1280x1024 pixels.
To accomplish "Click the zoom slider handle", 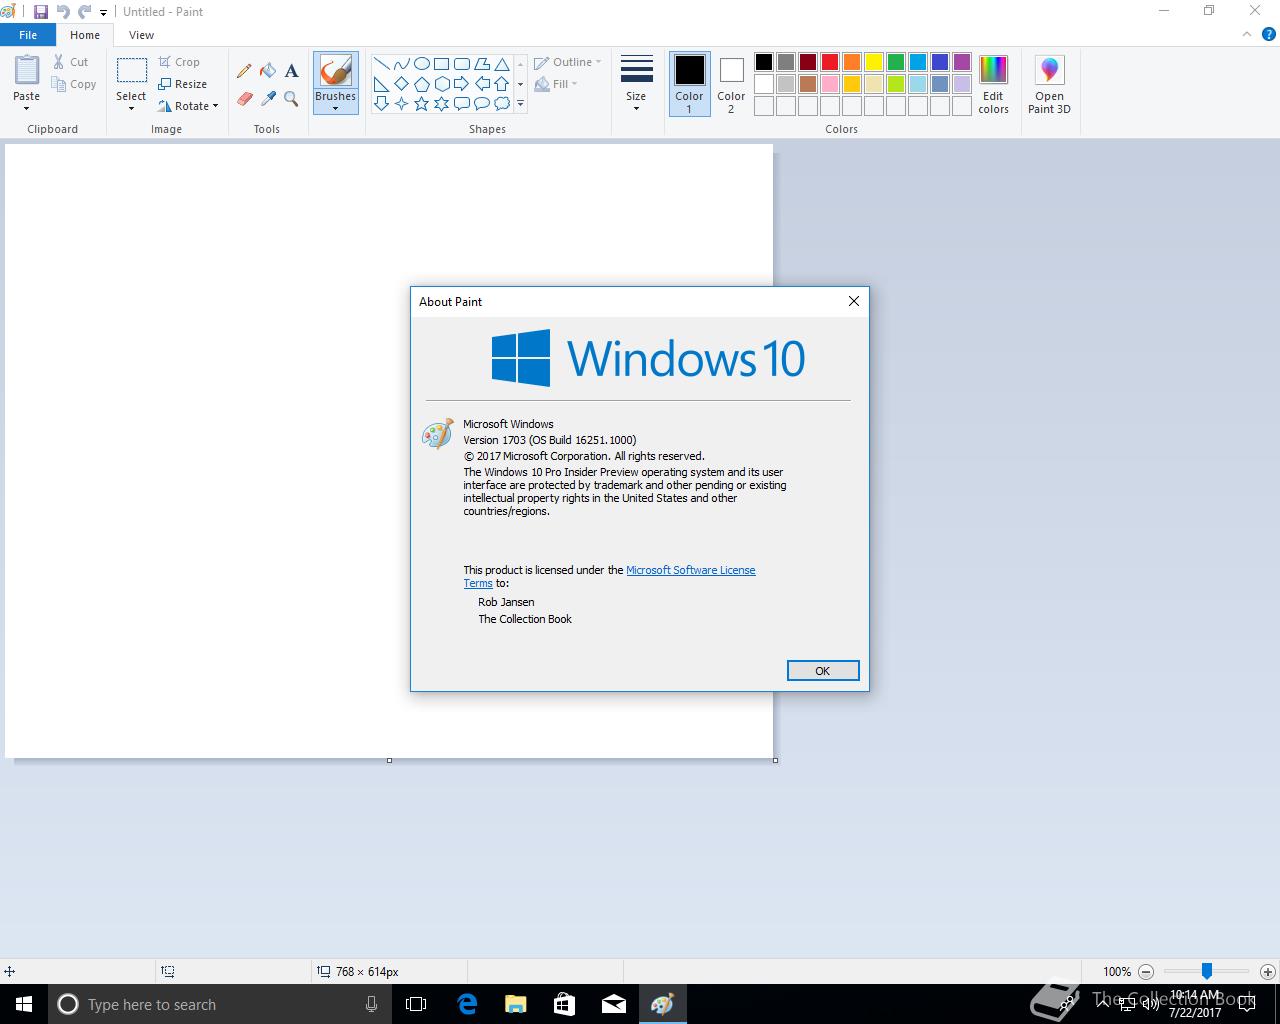I will click(1207, 971).
